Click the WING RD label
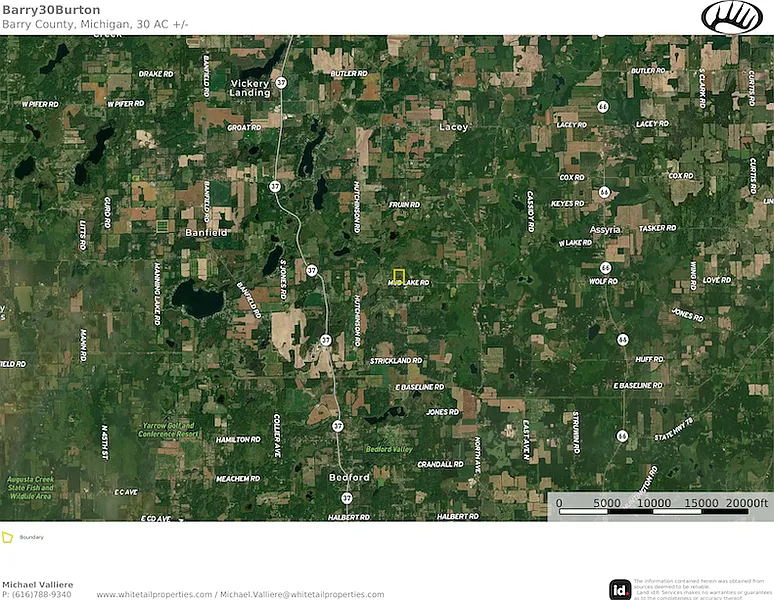774x600 pixels. pyautogui.click(x=694, y=276)
